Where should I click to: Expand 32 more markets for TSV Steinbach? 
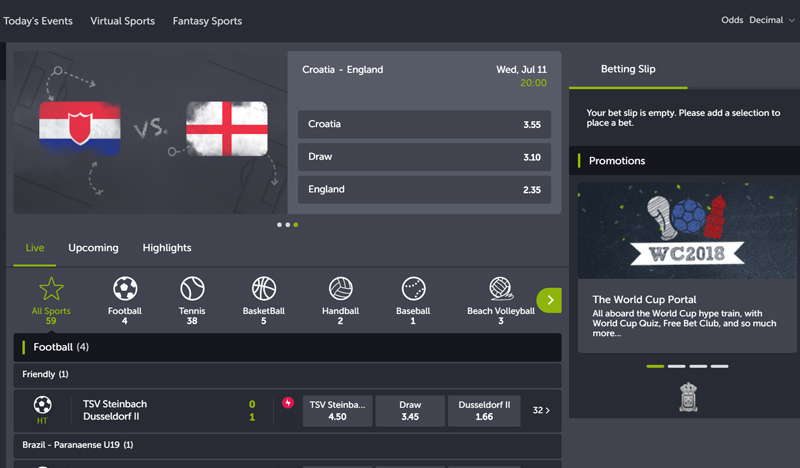click(x=541, y=411)
